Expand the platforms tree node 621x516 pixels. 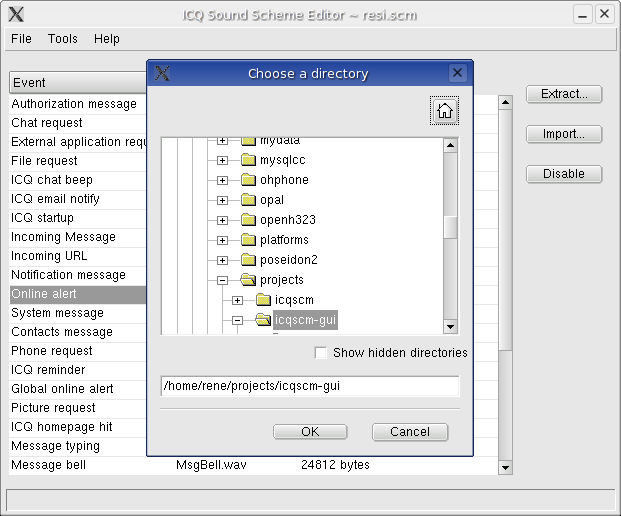[222, 240]
